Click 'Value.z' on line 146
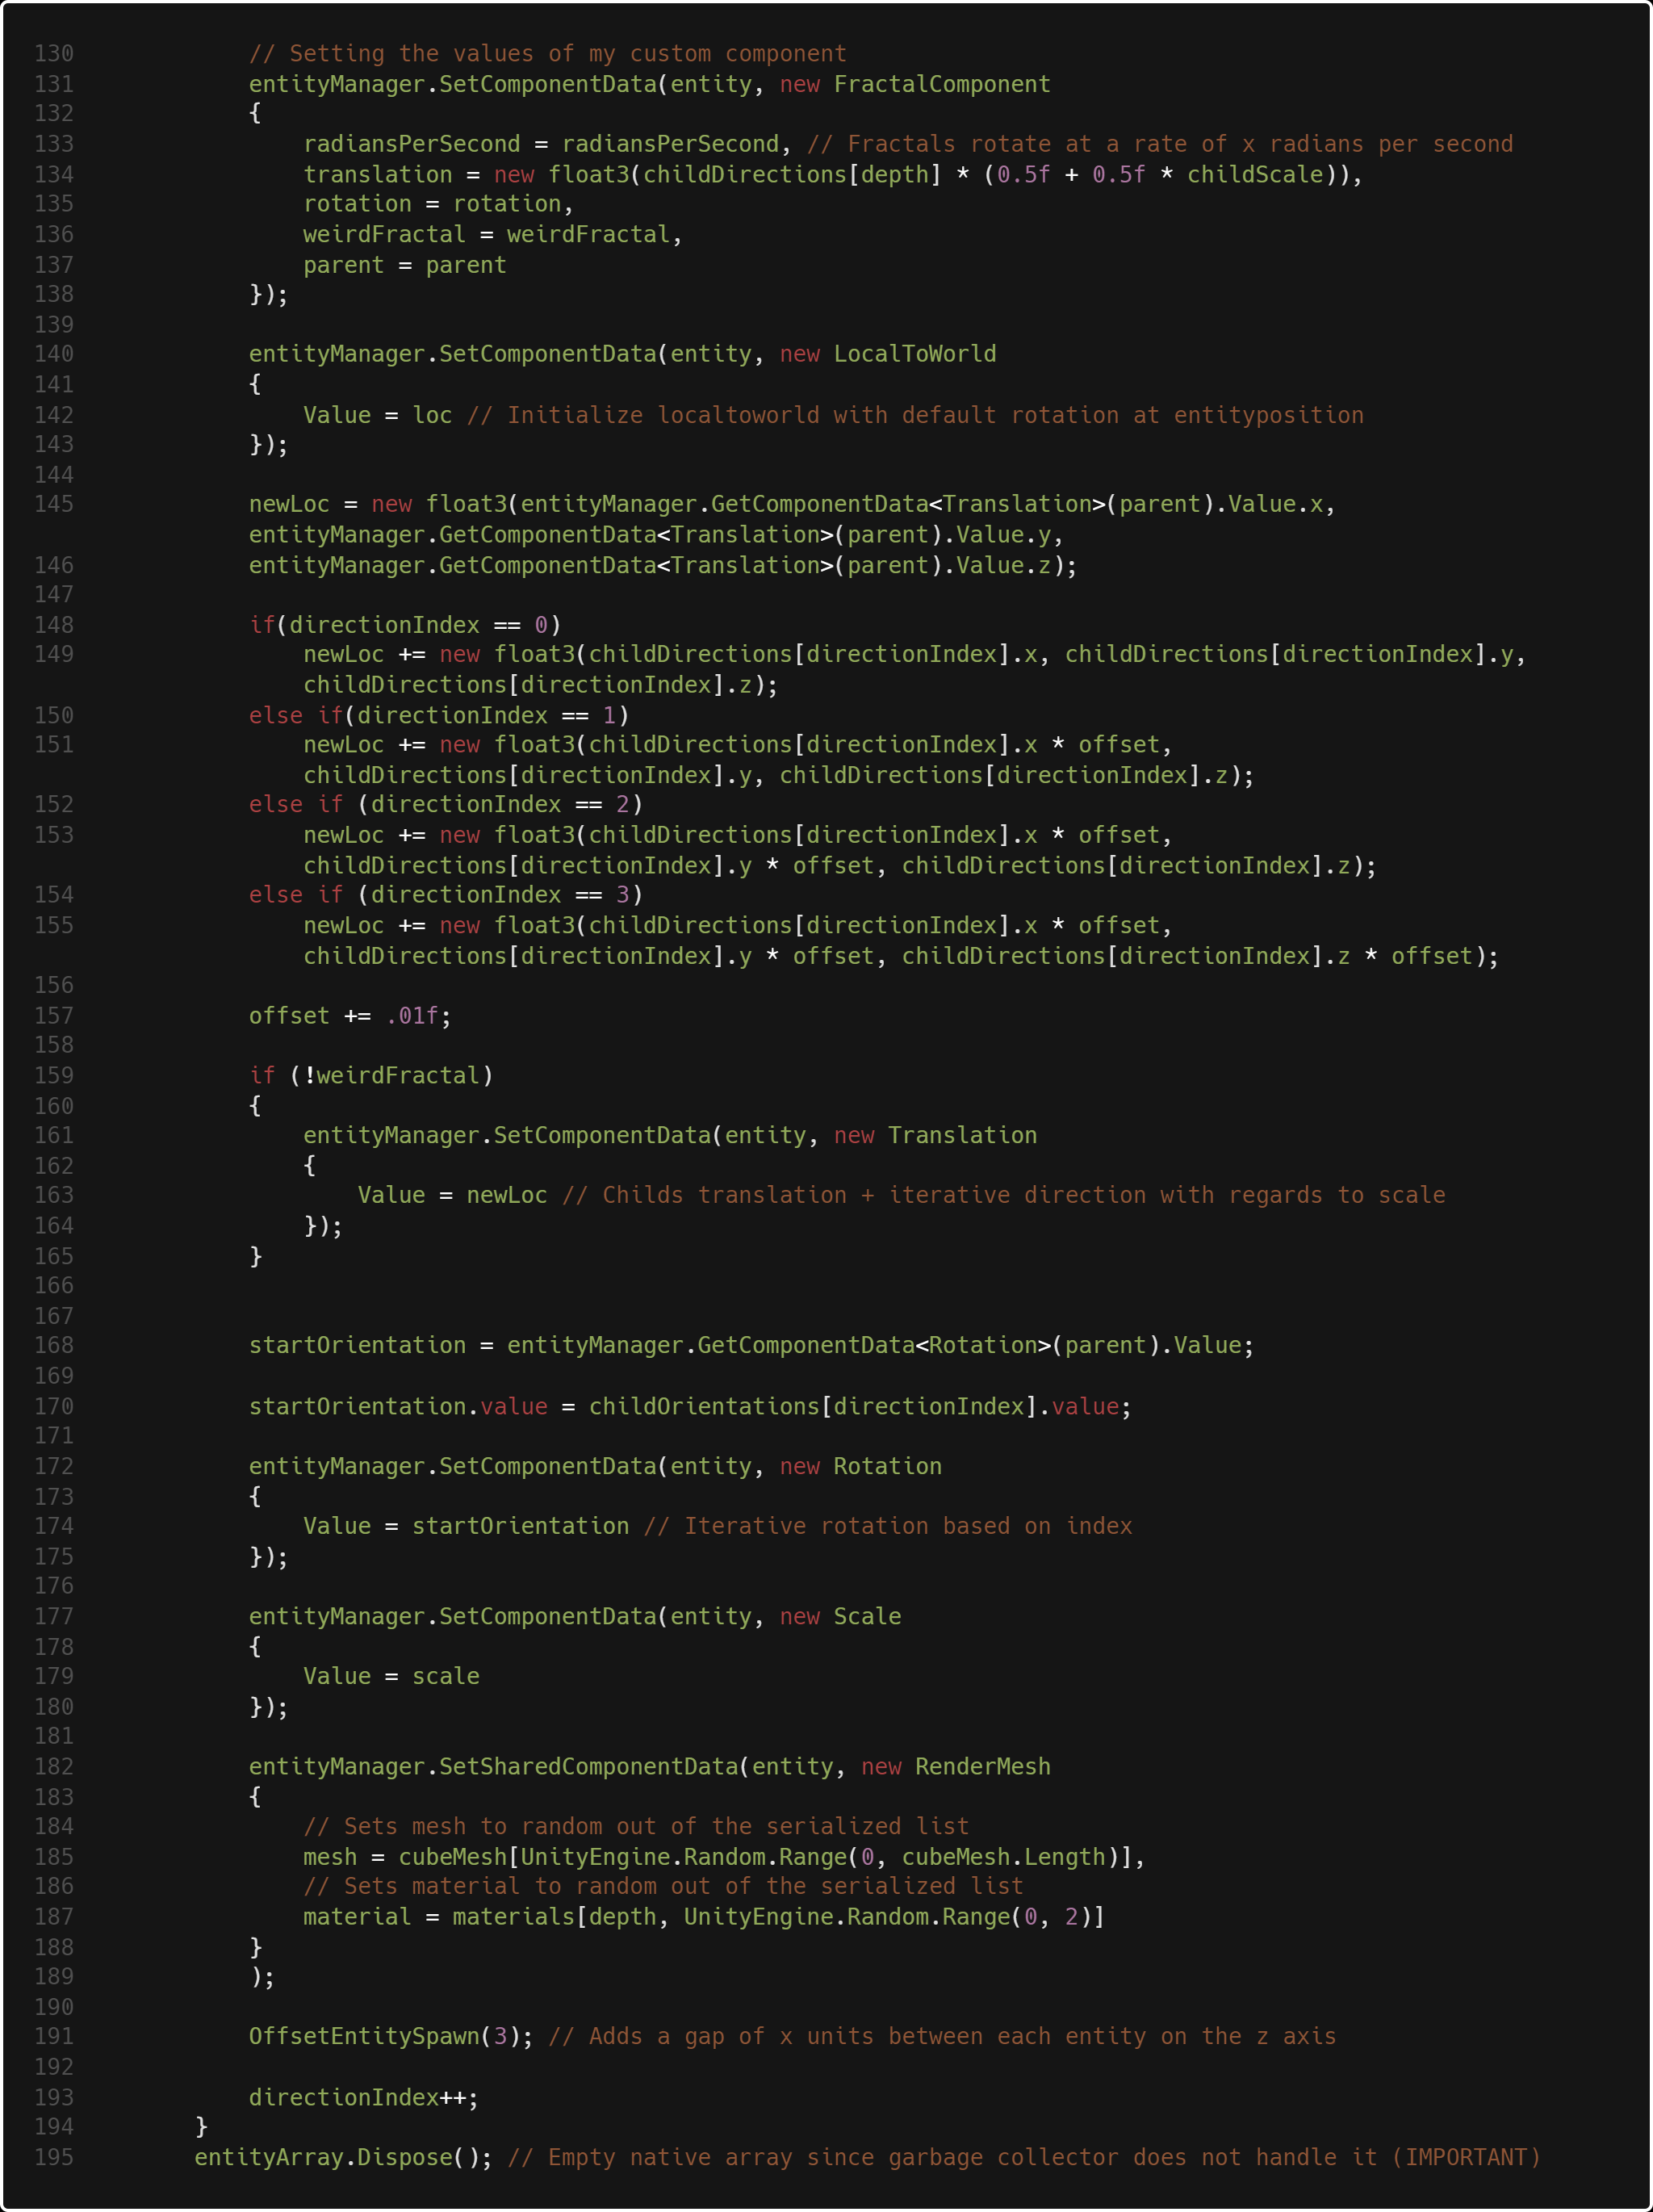Screen dimensions: 1653x2212 coord(1003,565)
